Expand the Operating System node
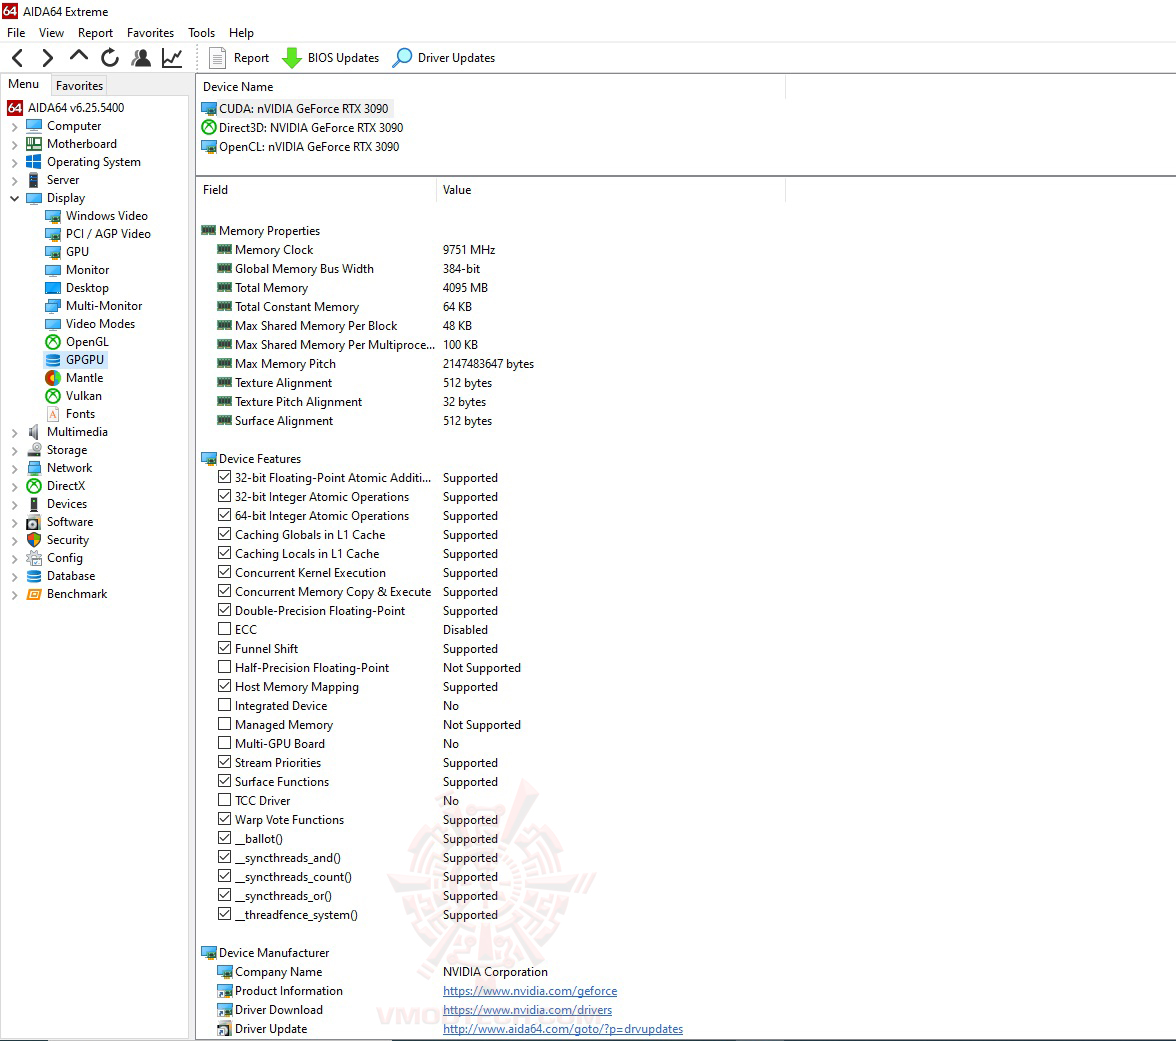Image resolution: width=1176 pixels, height=1041 pixels. click(14, 163)
